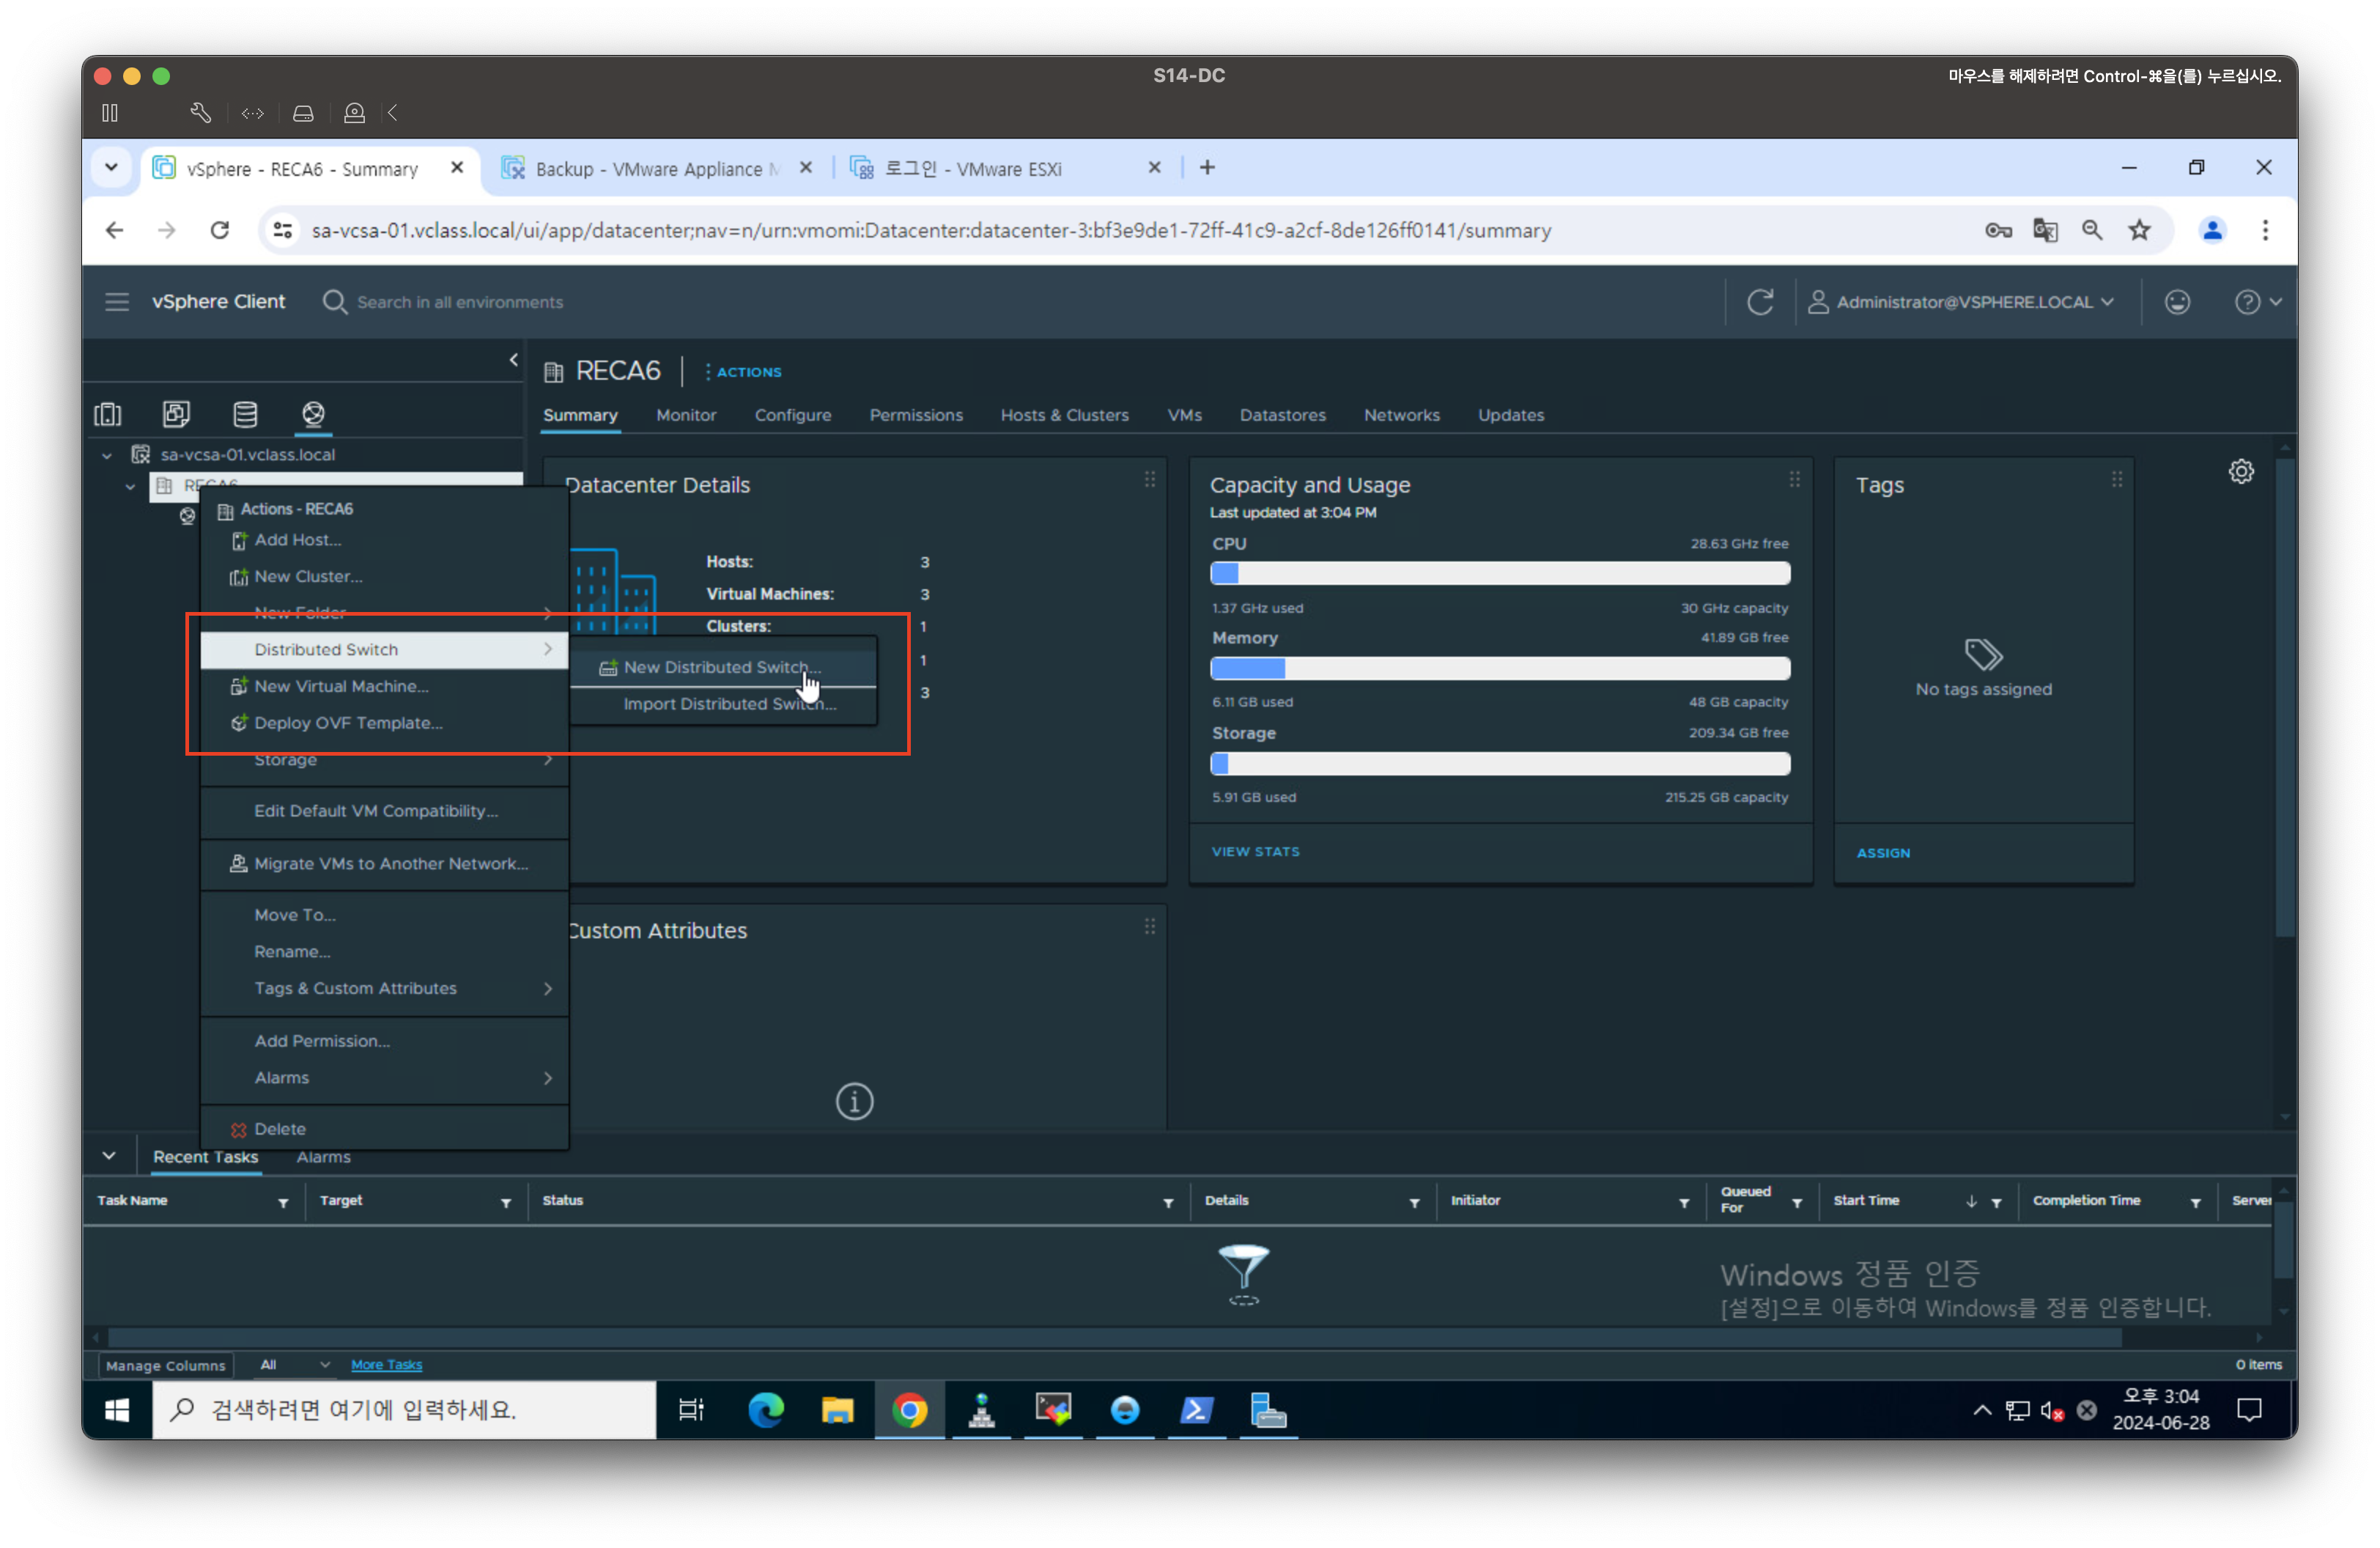Click the dashboard settings gear icon
Viewport: 2380px width, 1548px height.
coord(2241,471)
